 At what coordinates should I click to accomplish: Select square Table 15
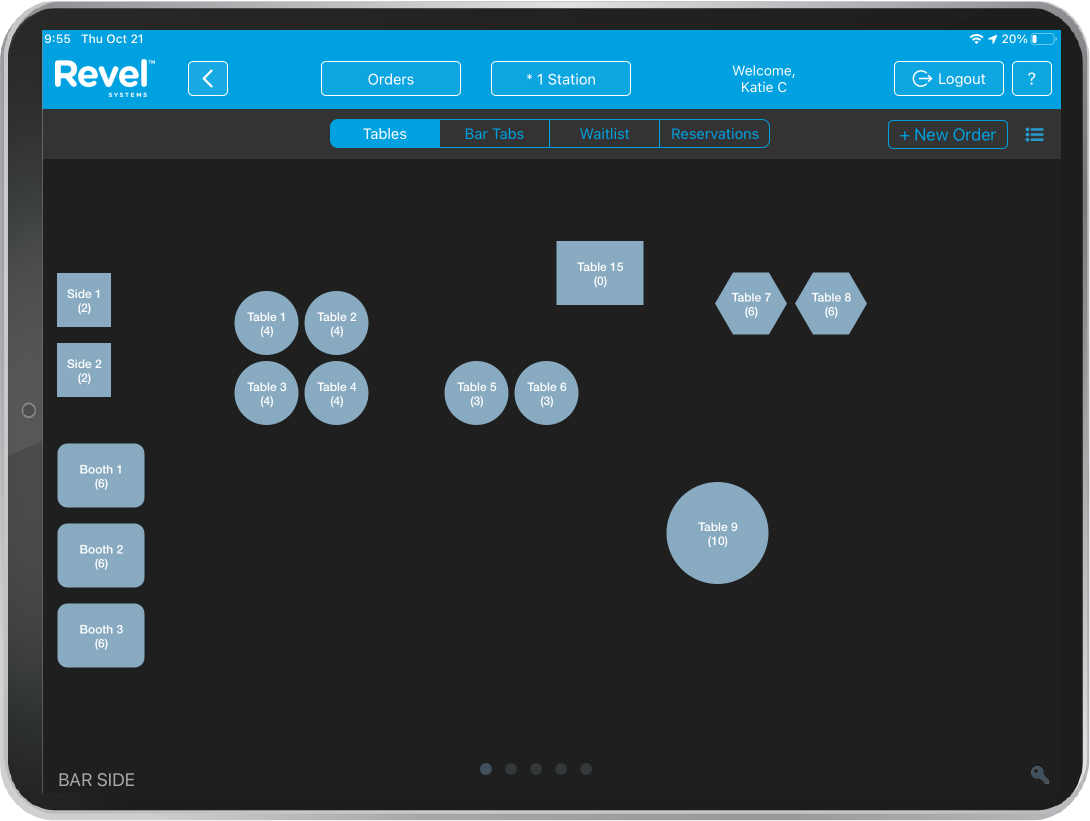(600, 273)
